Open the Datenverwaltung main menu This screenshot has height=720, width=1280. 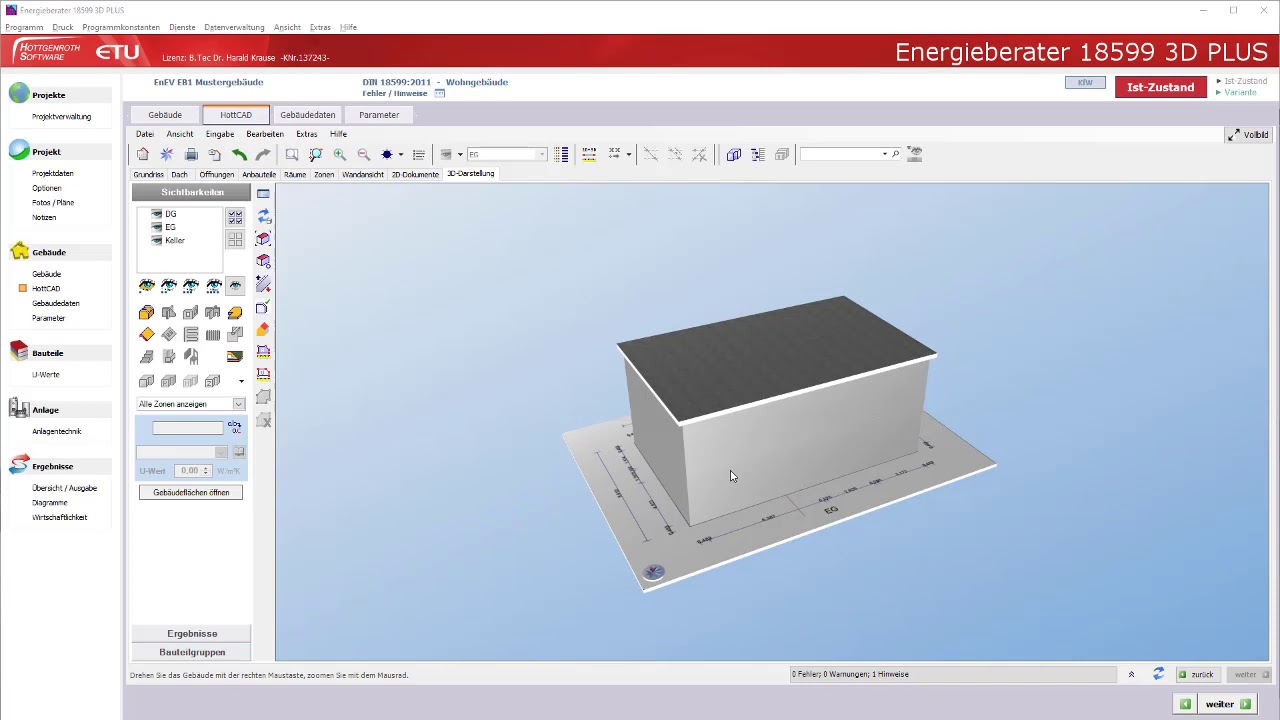point(234,27)
